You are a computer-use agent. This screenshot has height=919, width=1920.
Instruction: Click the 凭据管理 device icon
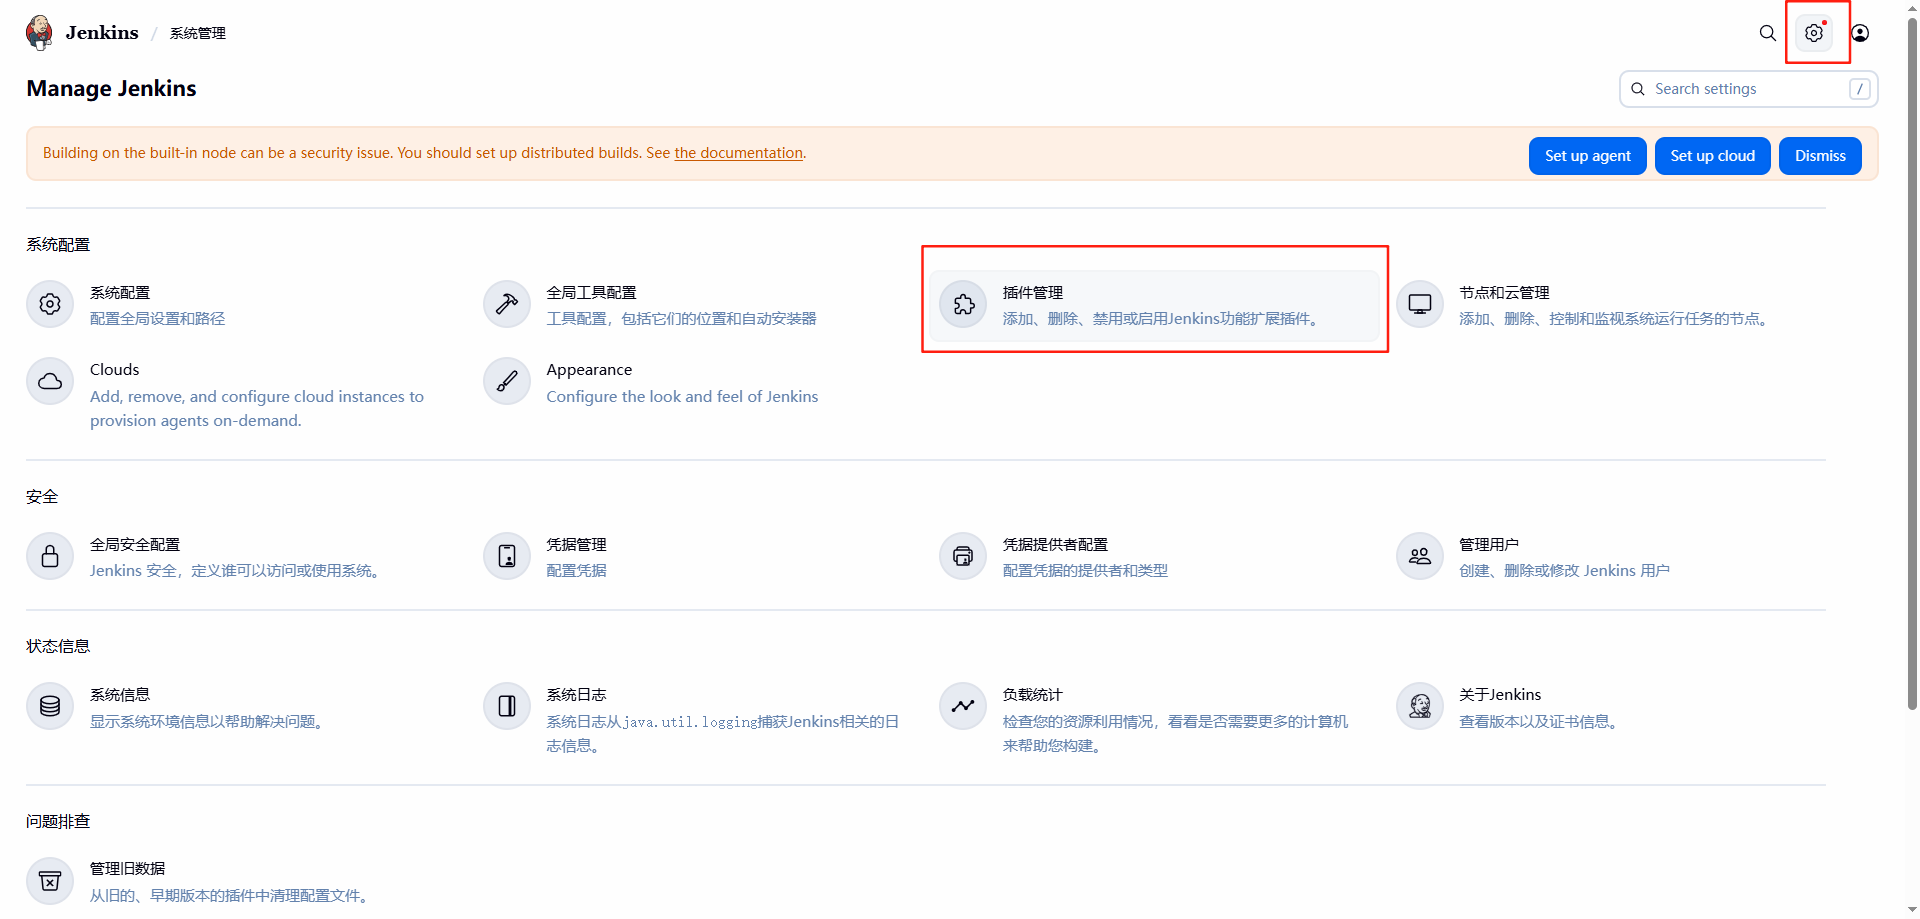[x=507, y=556]
